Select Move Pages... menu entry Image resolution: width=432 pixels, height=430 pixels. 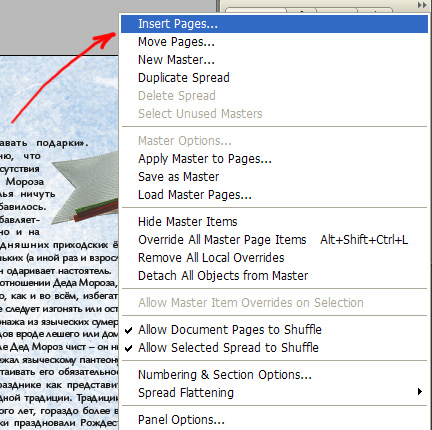274,42
